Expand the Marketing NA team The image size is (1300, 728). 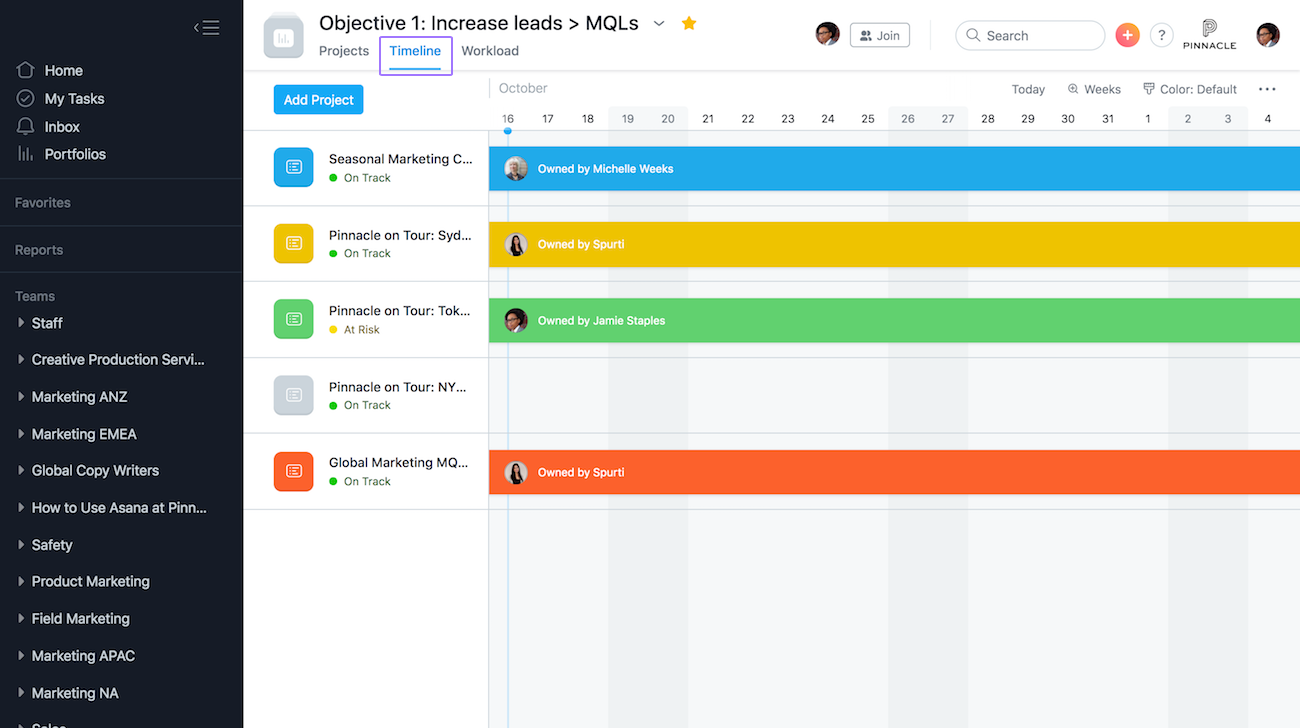21,693
